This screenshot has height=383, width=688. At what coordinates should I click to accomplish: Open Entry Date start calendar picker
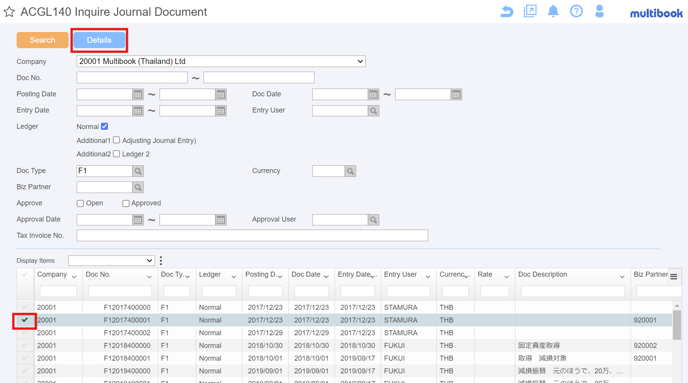click(138, 111)
